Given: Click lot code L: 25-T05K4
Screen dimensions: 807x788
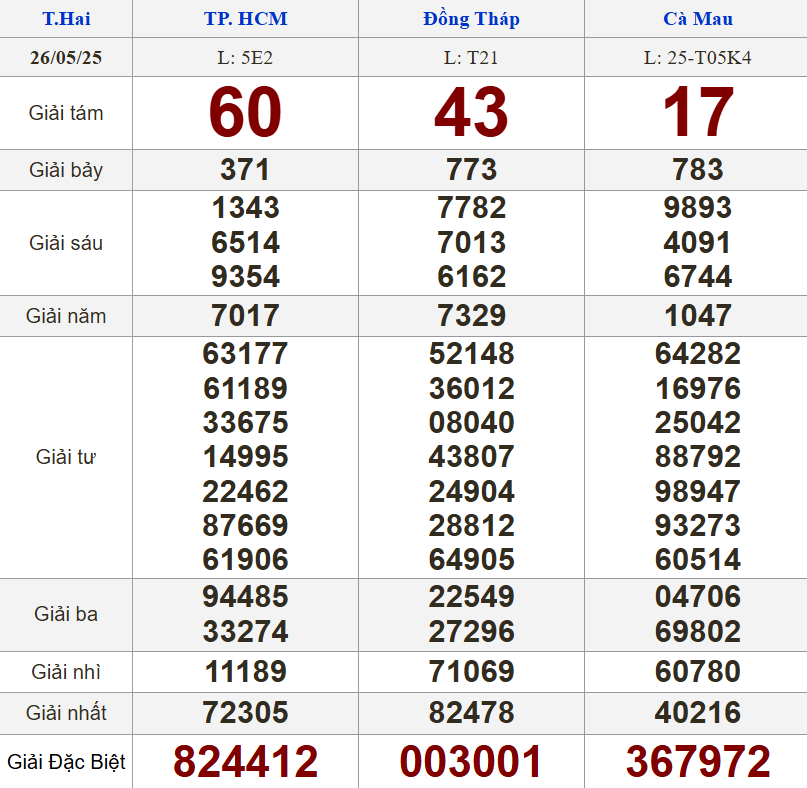Looking at the screenshot, I should (697, 57).
